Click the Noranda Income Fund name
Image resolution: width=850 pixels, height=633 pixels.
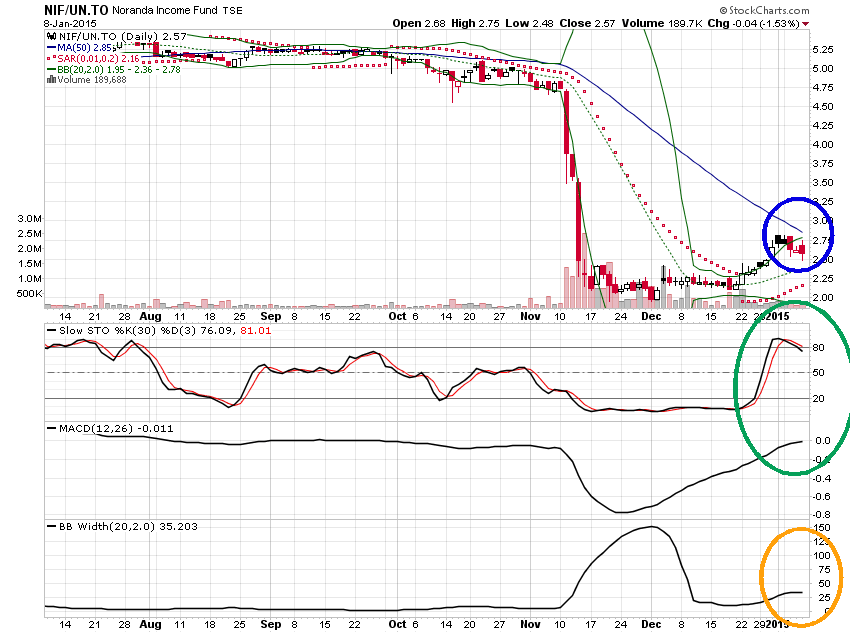tap(164, 10)
